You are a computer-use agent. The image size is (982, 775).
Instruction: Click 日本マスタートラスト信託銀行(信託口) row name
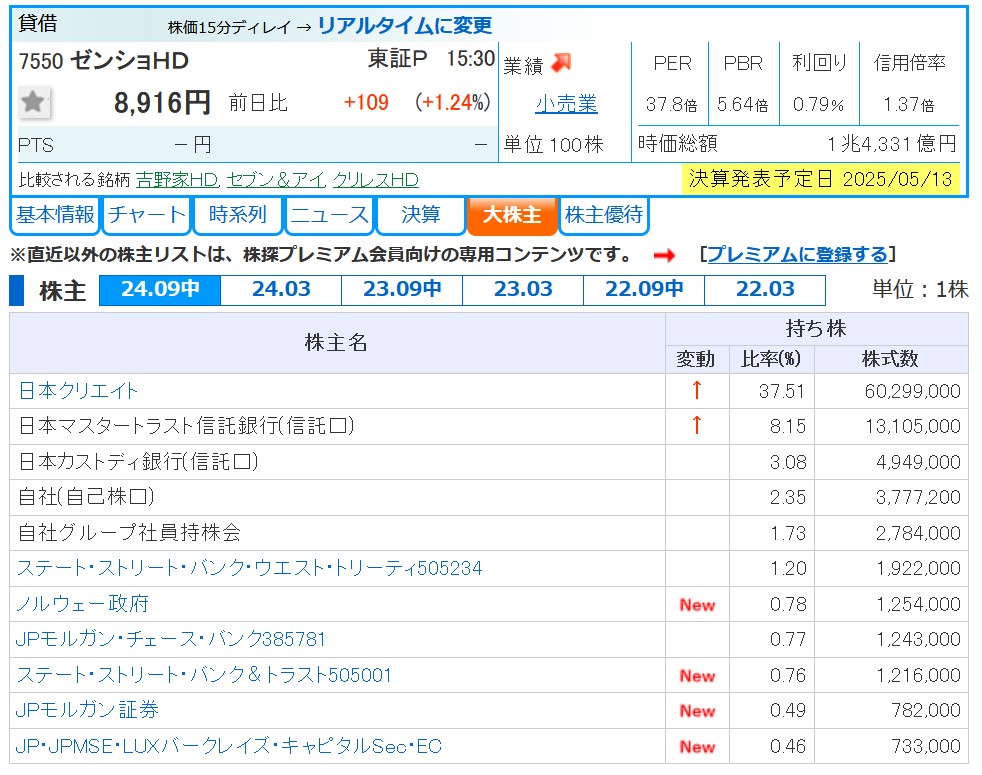point(187,425)
